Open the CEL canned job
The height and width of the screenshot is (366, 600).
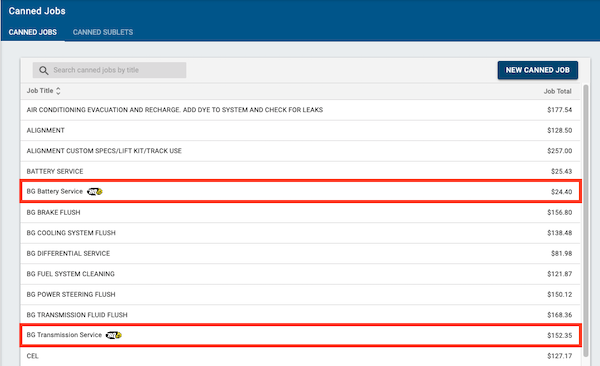tap(300, 356)
